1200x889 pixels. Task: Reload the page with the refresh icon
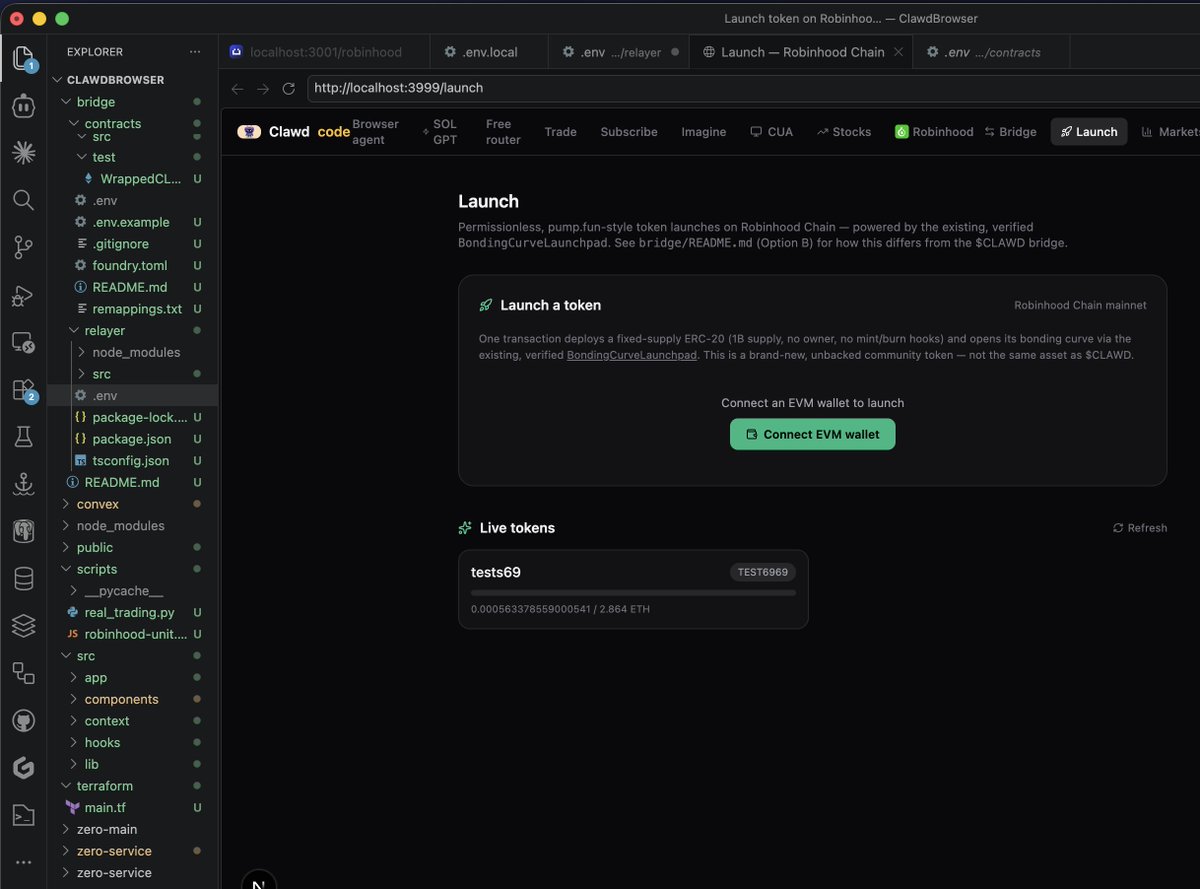(289, 88)
